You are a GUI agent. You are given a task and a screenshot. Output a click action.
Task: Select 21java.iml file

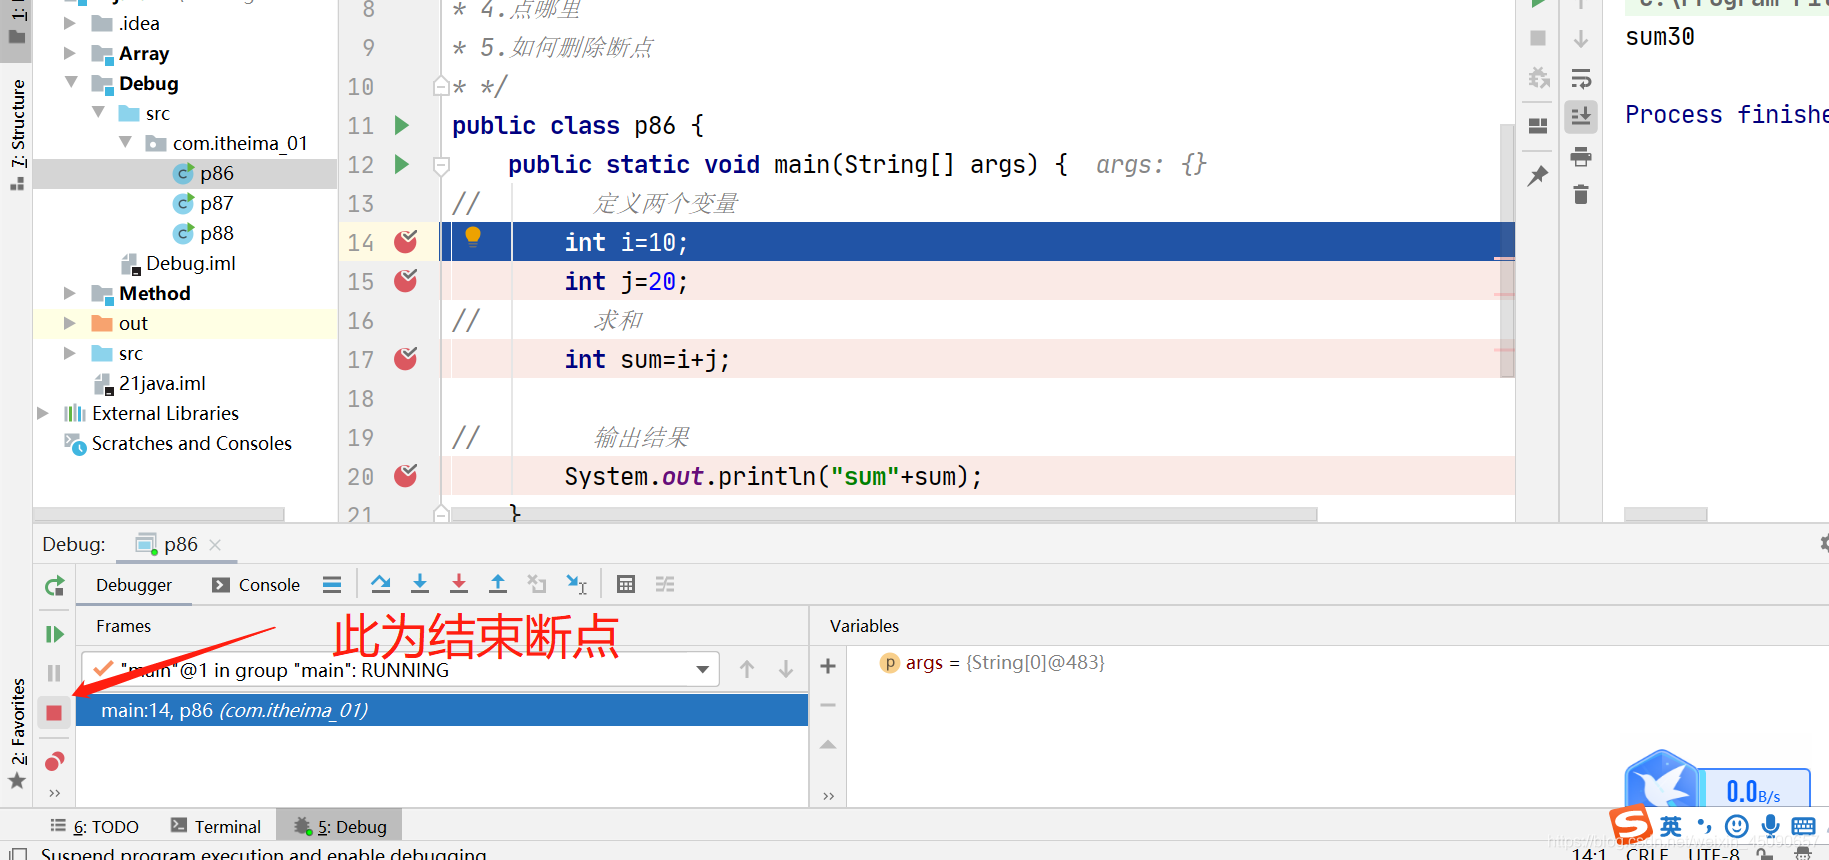click(150, 383)
